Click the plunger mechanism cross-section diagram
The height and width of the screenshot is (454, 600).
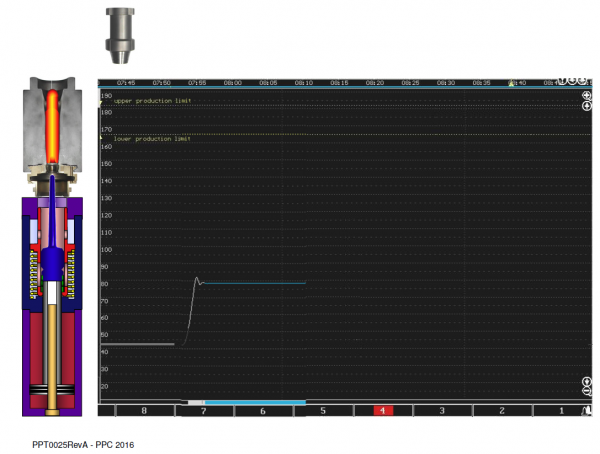click(52, 247)
